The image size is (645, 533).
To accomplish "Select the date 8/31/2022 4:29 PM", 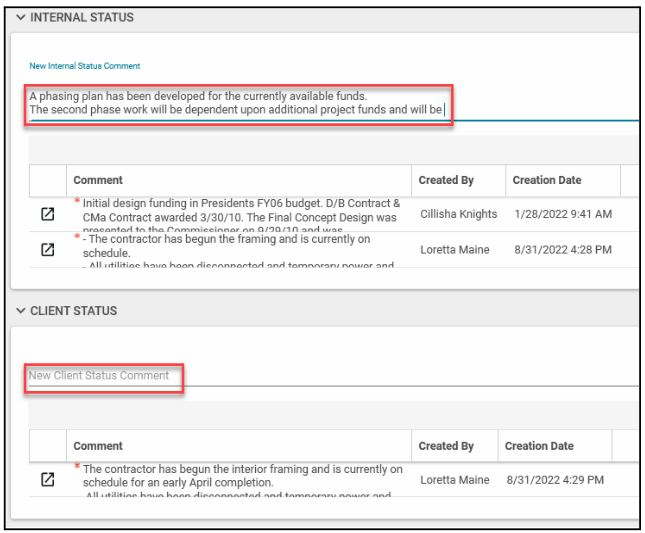I will click(555, 480).
